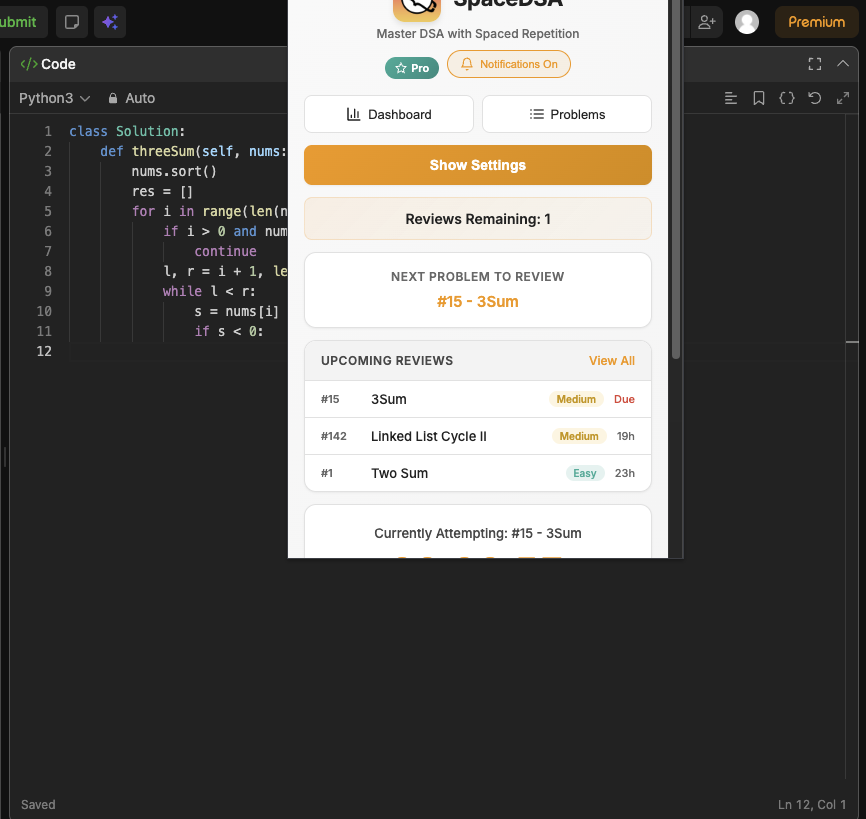Toggle the Notifications On button

[509, 64]
